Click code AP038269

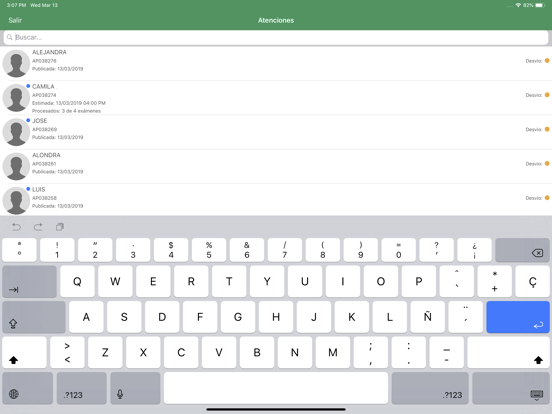44,129
